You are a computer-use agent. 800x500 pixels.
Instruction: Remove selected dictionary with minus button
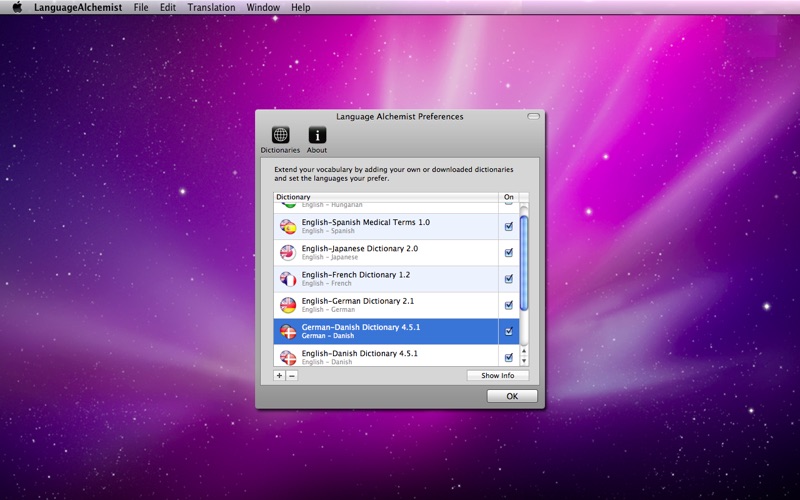pos(291,376)
